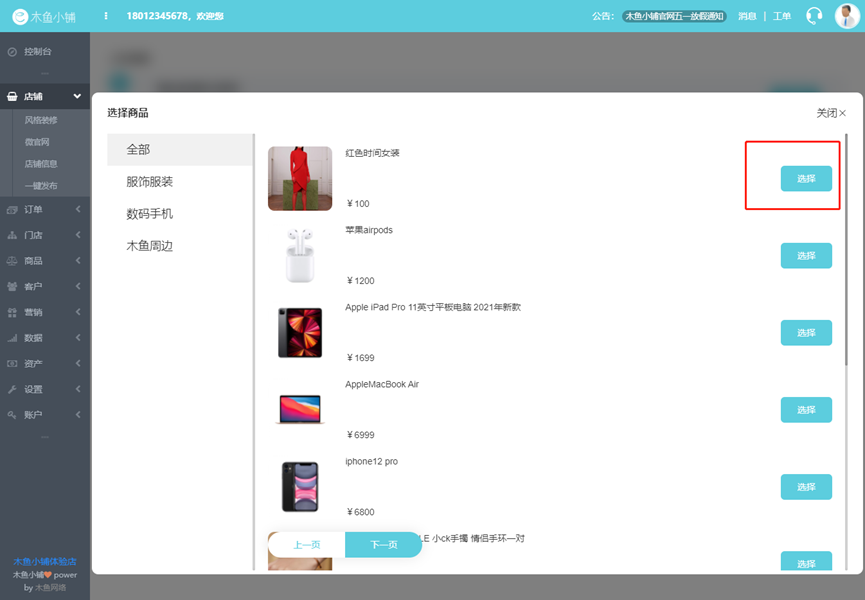Image resolution: width=865 pixels, height=600 pixels.
Task: Choose the Apple iPad Pro with 选择
Action: [x=806, y=333]
